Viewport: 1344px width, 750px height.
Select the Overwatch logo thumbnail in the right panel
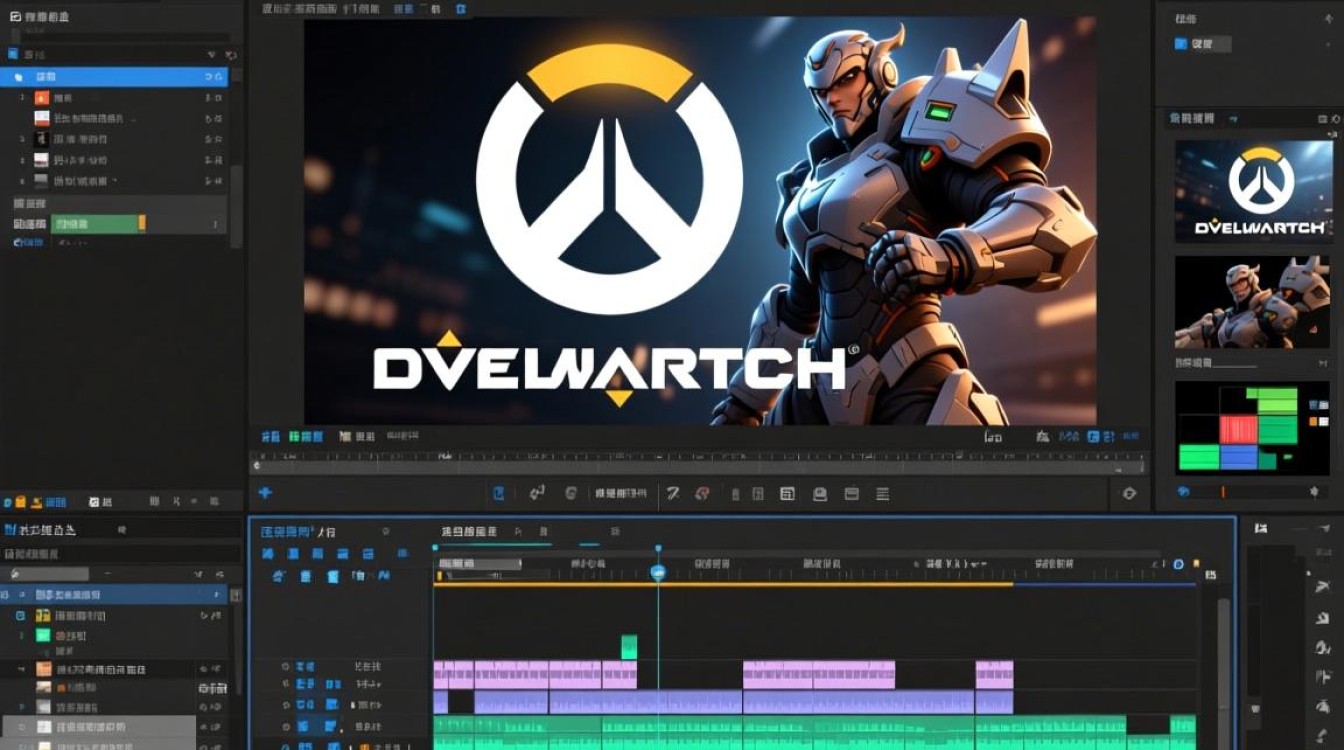point(1253,191)
